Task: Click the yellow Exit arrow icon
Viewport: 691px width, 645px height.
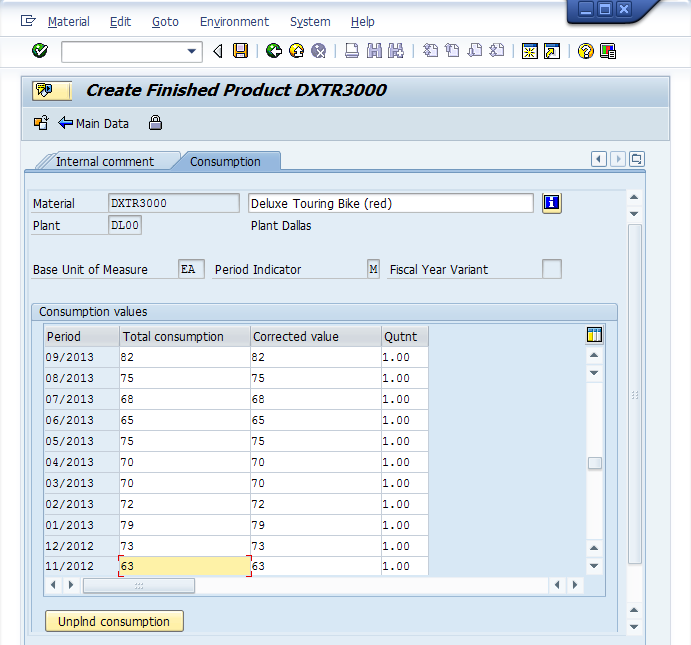Action: [297, 51]
